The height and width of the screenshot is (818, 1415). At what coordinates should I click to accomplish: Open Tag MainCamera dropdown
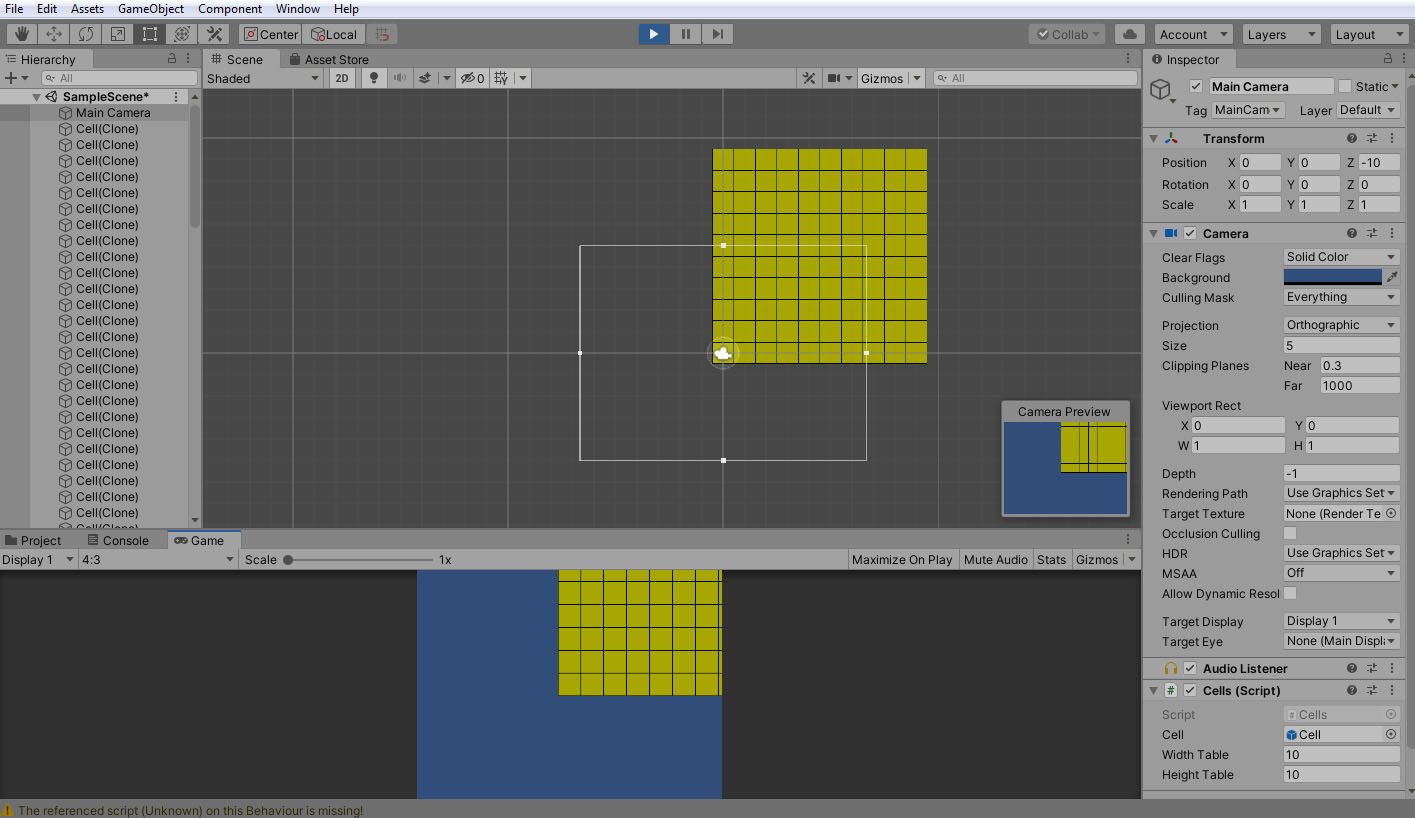pyautogui.click(x=1248, y=110)
